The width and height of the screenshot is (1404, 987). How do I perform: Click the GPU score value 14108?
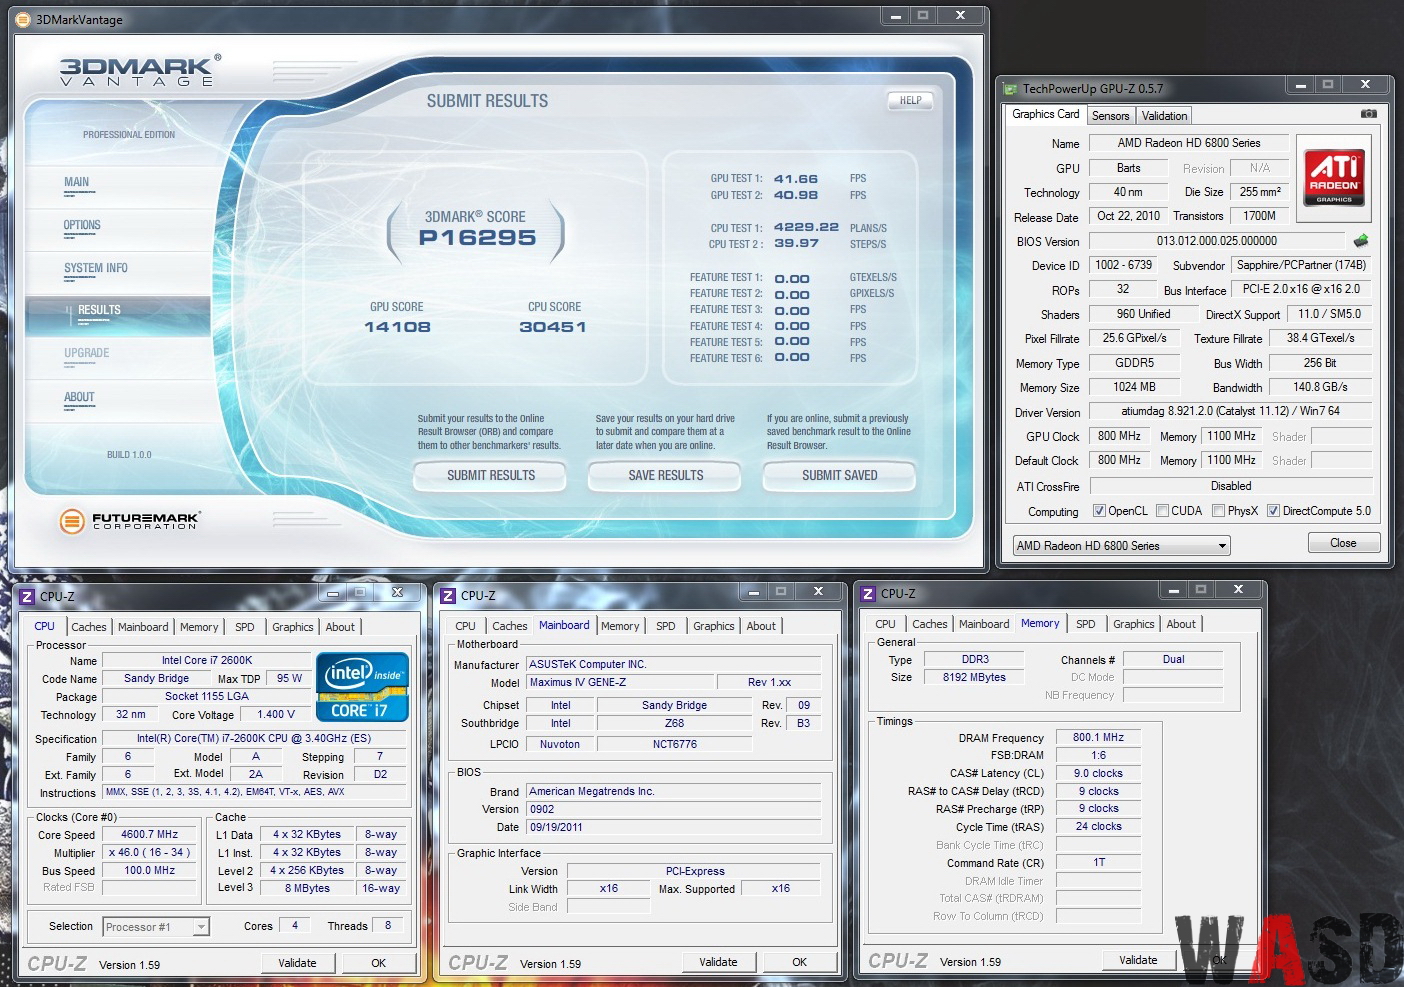tap(397, 327)
